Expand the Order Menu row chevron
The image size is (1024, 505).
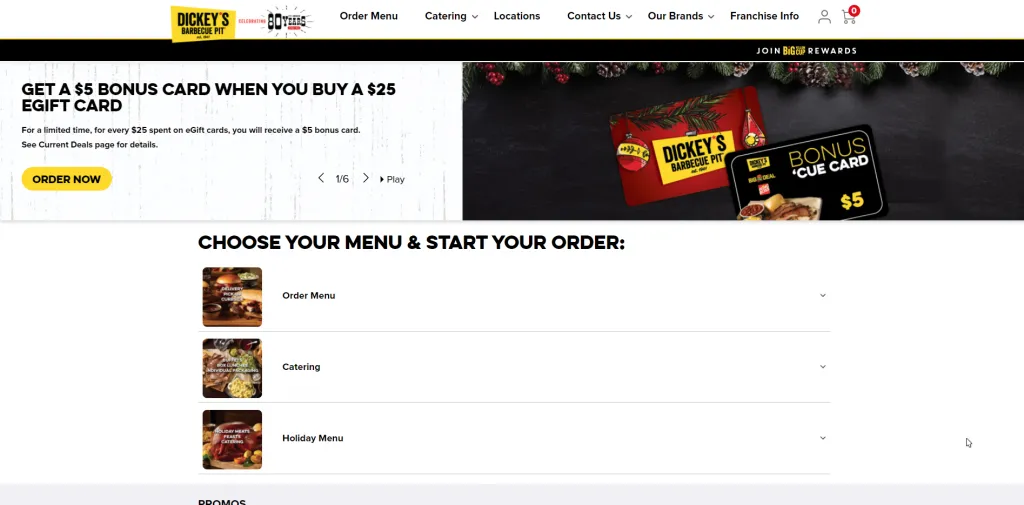coord(823,295)
